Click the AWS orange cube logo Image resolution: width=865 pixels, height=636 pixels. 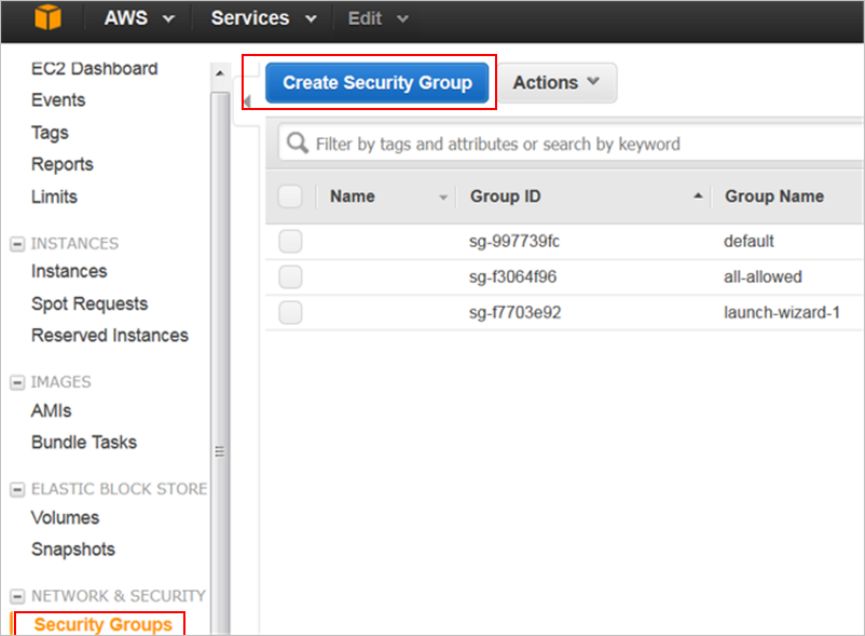(47, 18)
